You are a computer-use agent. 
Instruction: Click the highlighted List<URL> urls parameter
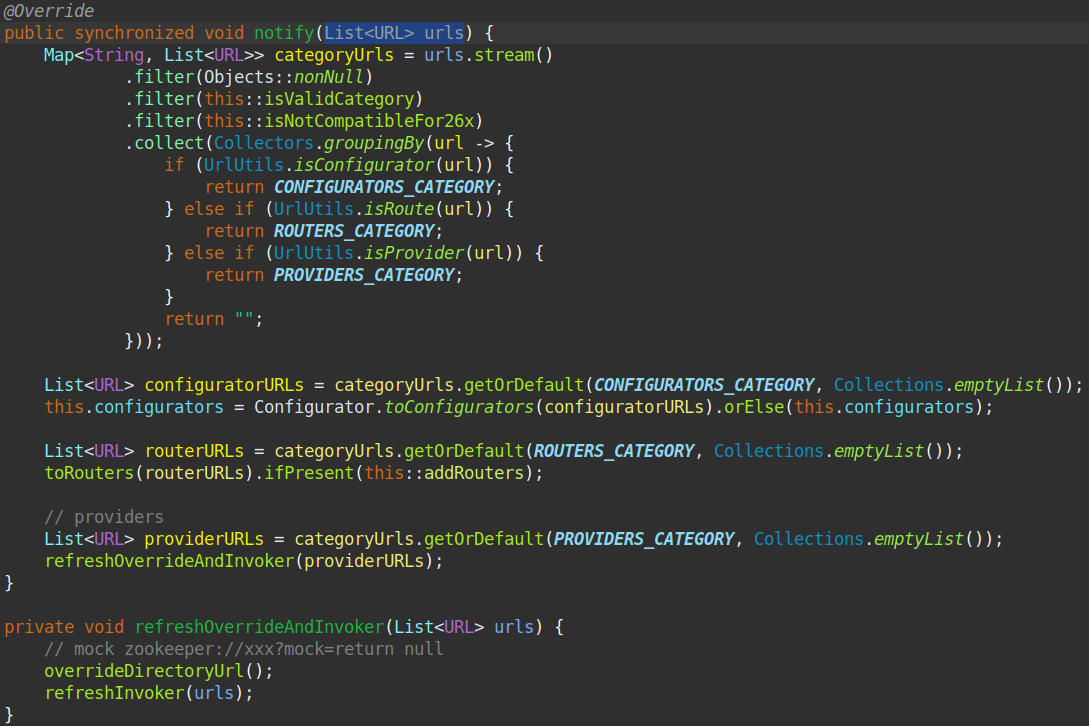pos(394,33)
